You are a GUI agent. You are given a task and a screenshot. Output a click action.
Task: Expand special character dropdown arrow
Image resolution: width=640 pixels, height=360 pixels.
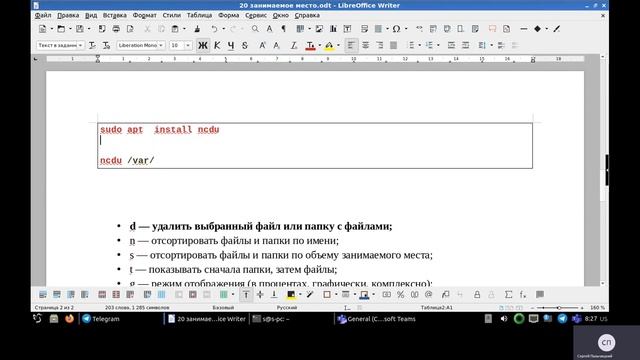click(406, 29)
